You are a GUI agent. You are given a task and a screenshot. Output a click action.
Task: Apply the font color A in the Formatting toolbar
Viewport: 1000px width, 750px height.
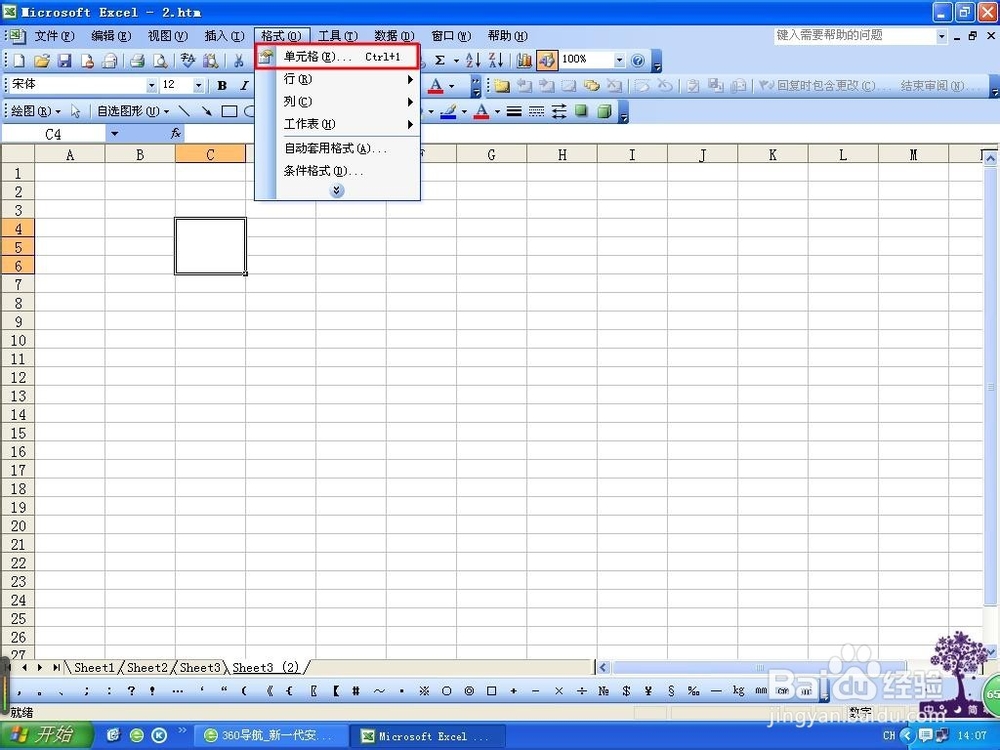coord(436,85)
